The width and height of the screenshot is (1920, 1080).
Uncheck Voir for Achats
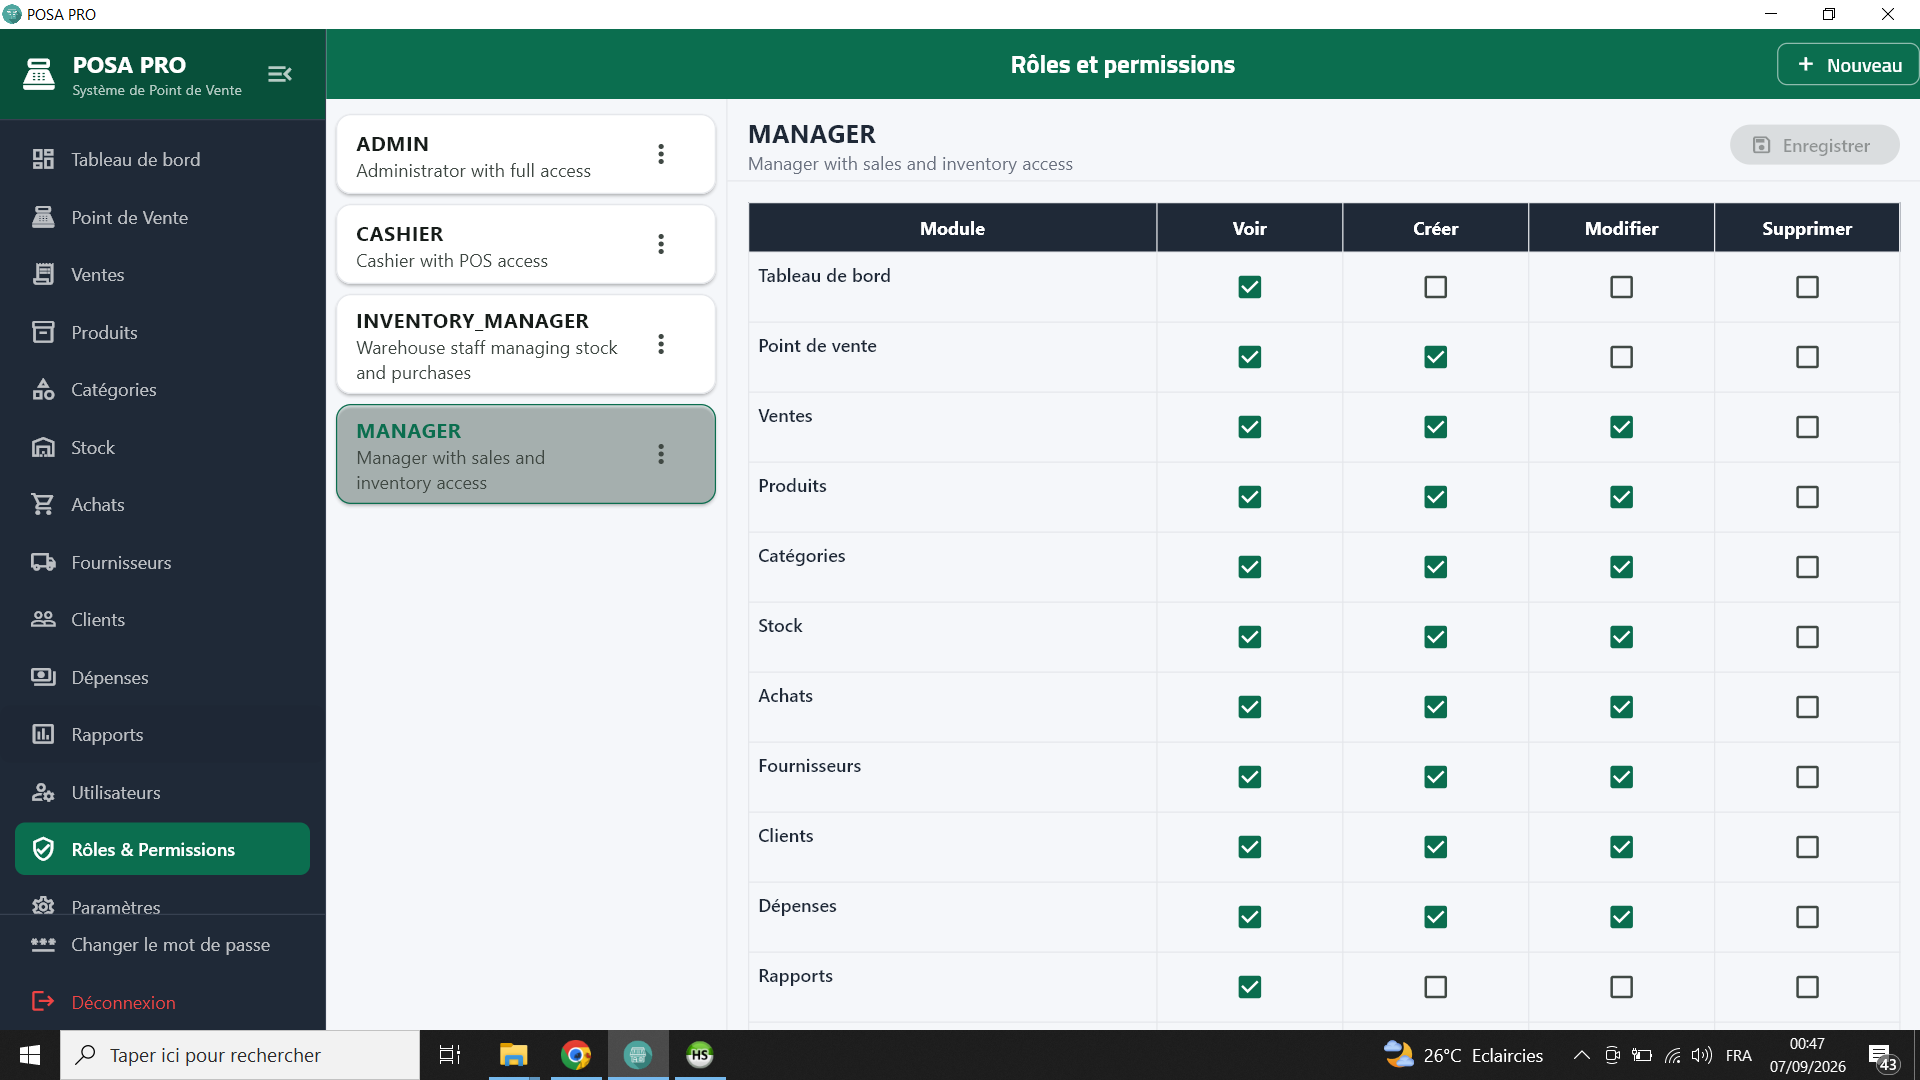coord(1249,707)
